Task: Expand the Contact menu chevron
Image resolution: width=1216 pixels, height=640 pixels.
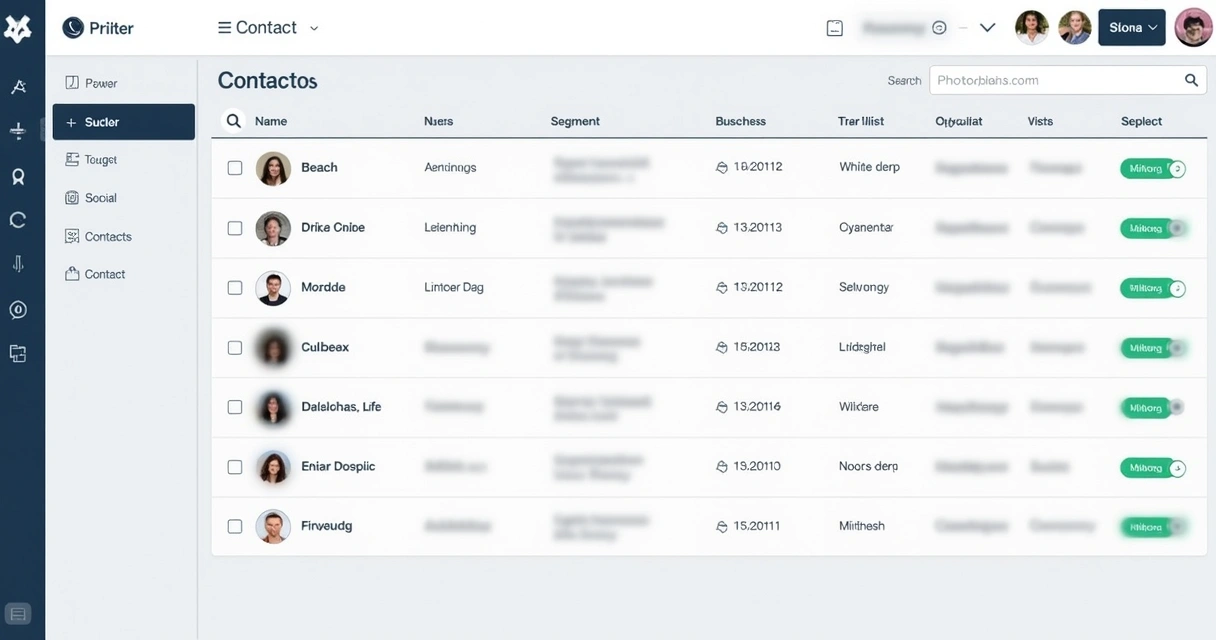Action: click(313, 29)
